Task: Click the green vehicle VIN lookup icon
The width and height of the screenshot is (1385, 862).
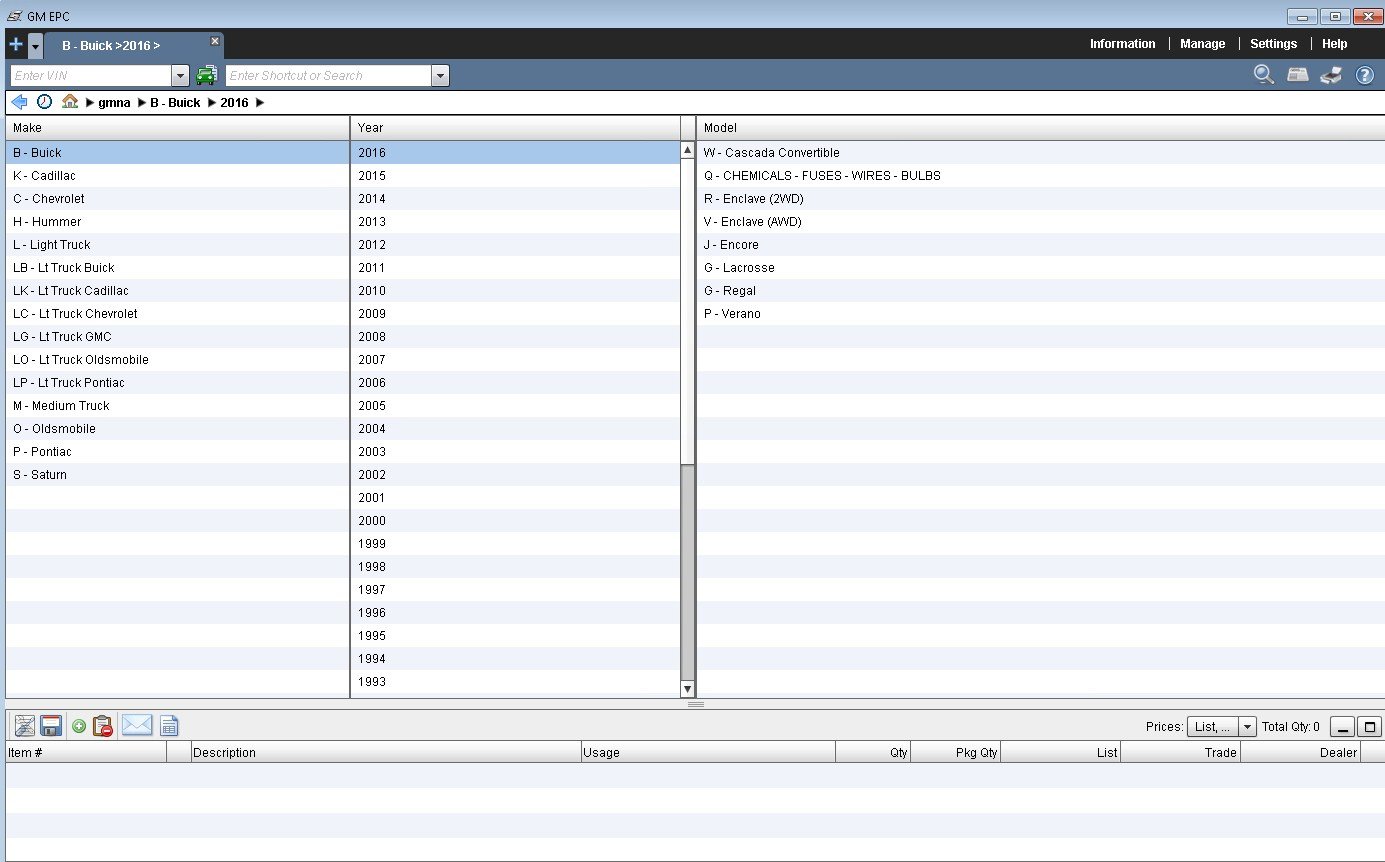Action: coord(206,75)
